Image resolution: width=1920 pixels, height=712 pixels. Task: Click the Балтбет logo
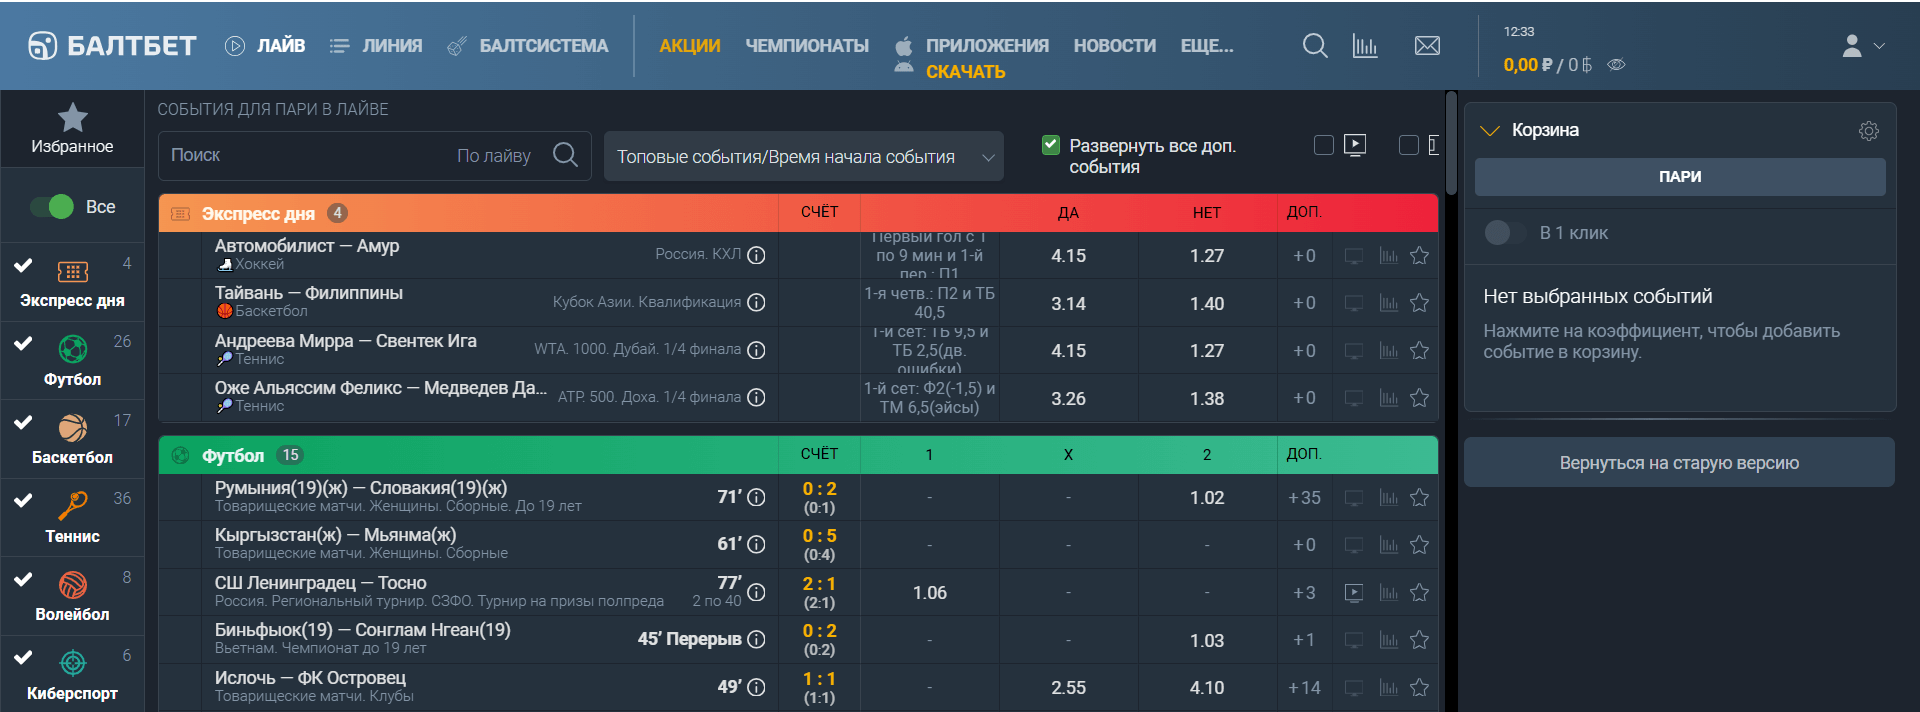pos(112,46)
